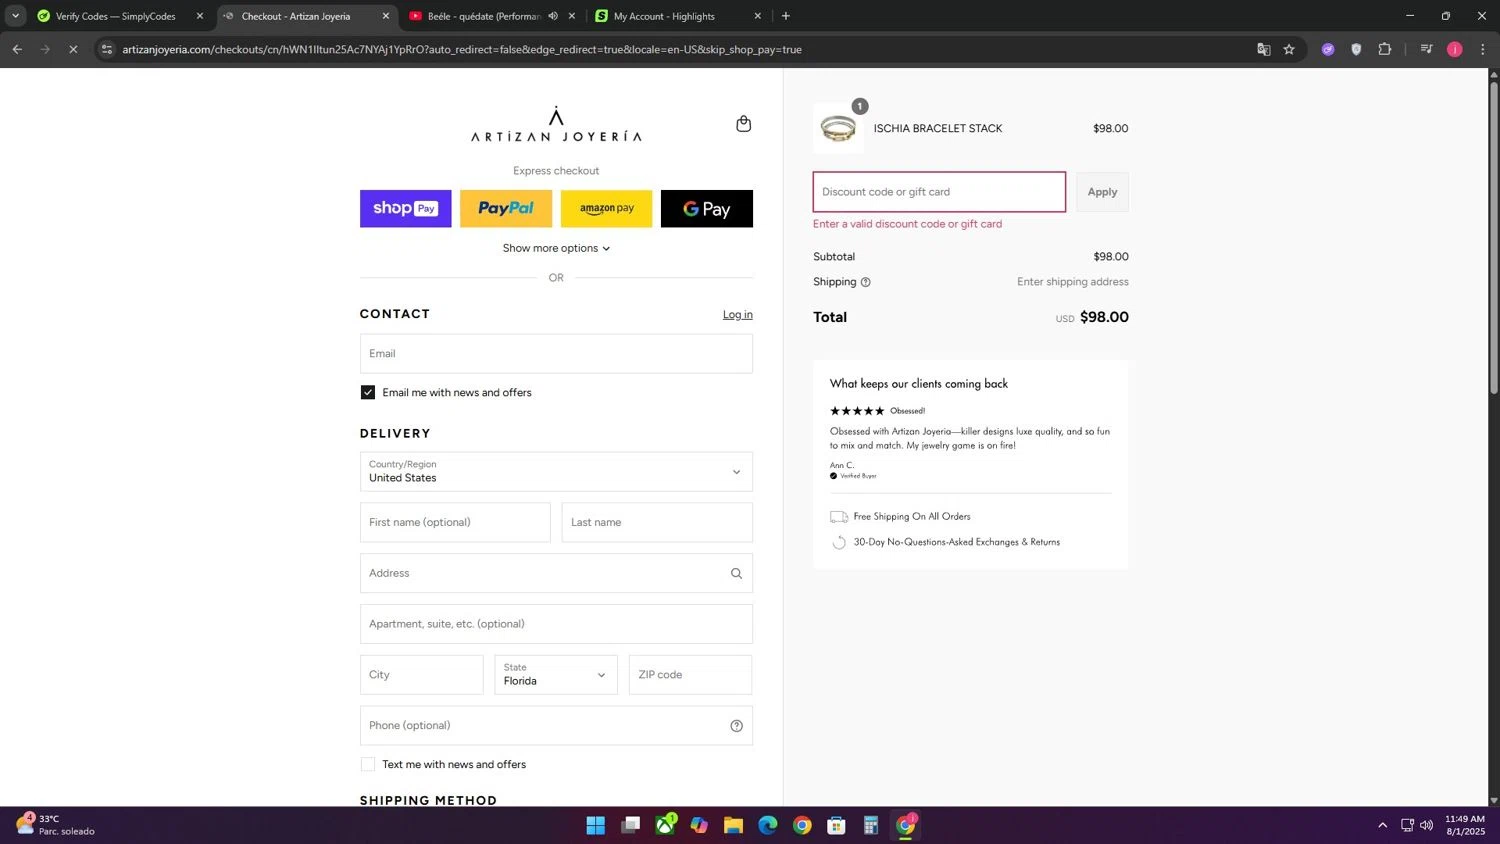Image resolution: width=1500 pixels, height=844 pixels.
Task: Click the Ischia Bracelet Stack product thumbnail
Action: coord(838,128)
